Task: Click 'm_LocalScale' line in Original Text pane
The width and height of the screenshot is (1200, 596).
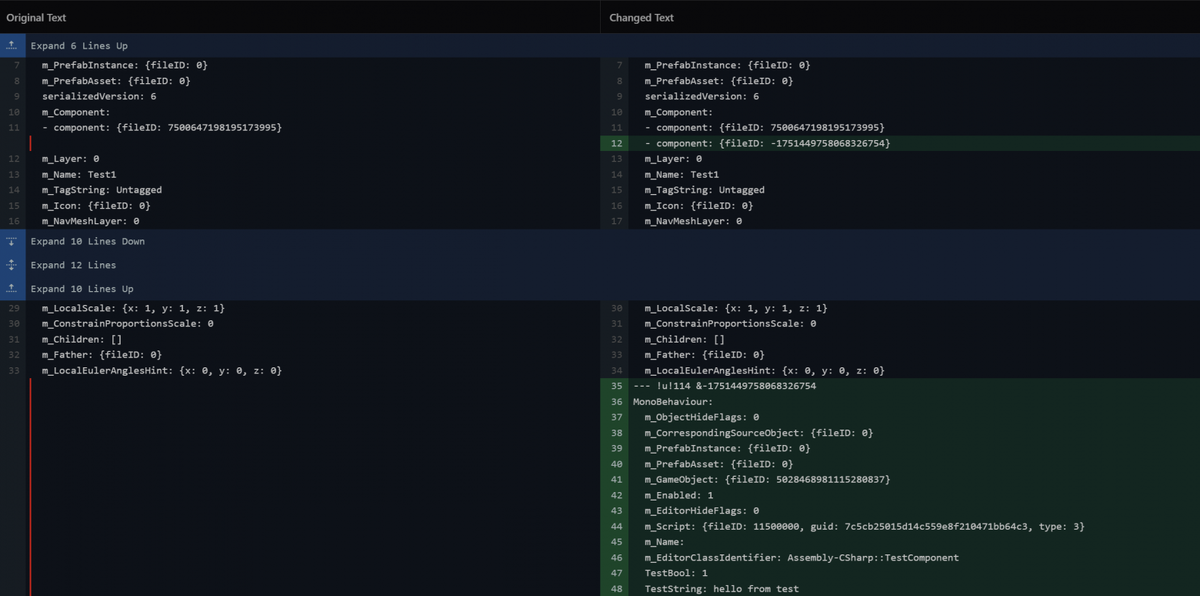Action: click(133, 308)
